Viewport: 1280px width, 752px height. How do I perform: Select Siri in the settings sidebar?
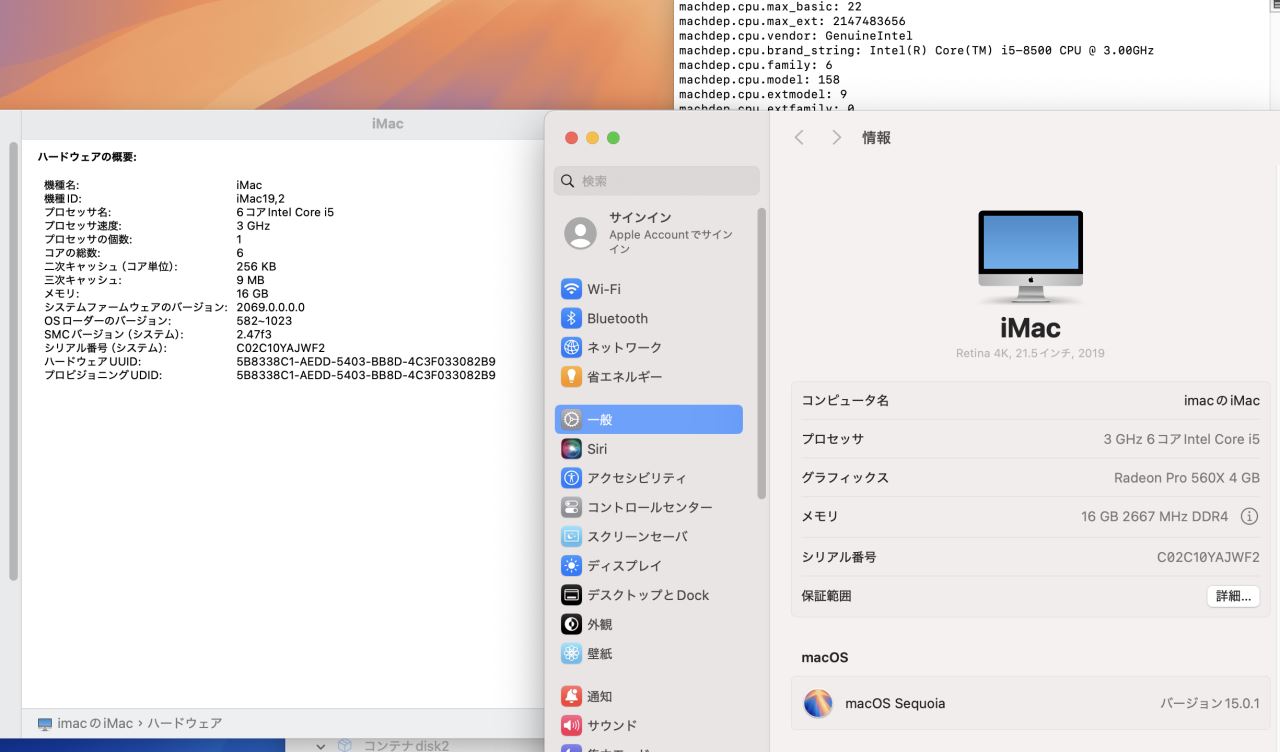[597, 449]
